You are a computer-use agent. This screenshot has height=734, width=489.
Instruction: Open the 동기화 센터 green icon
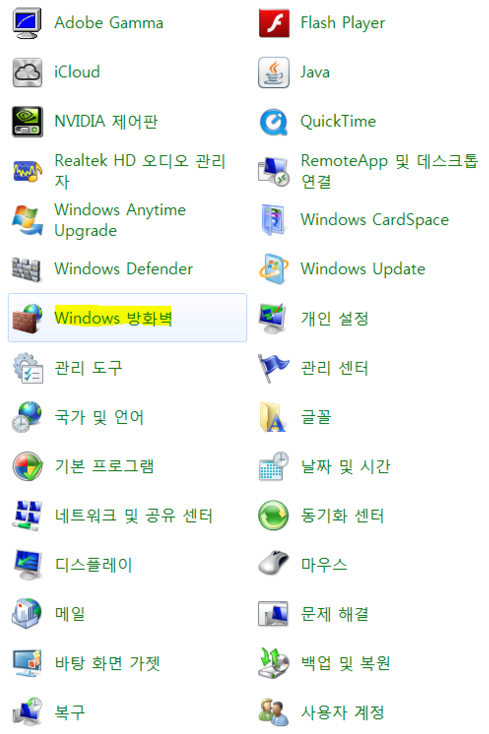click(x=274, y=515)
